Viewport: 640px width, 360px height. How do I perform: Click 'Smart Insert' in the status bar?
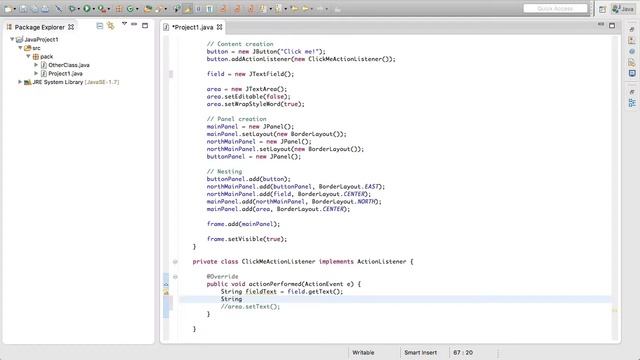pyautogui.click(x=420, y=353)
